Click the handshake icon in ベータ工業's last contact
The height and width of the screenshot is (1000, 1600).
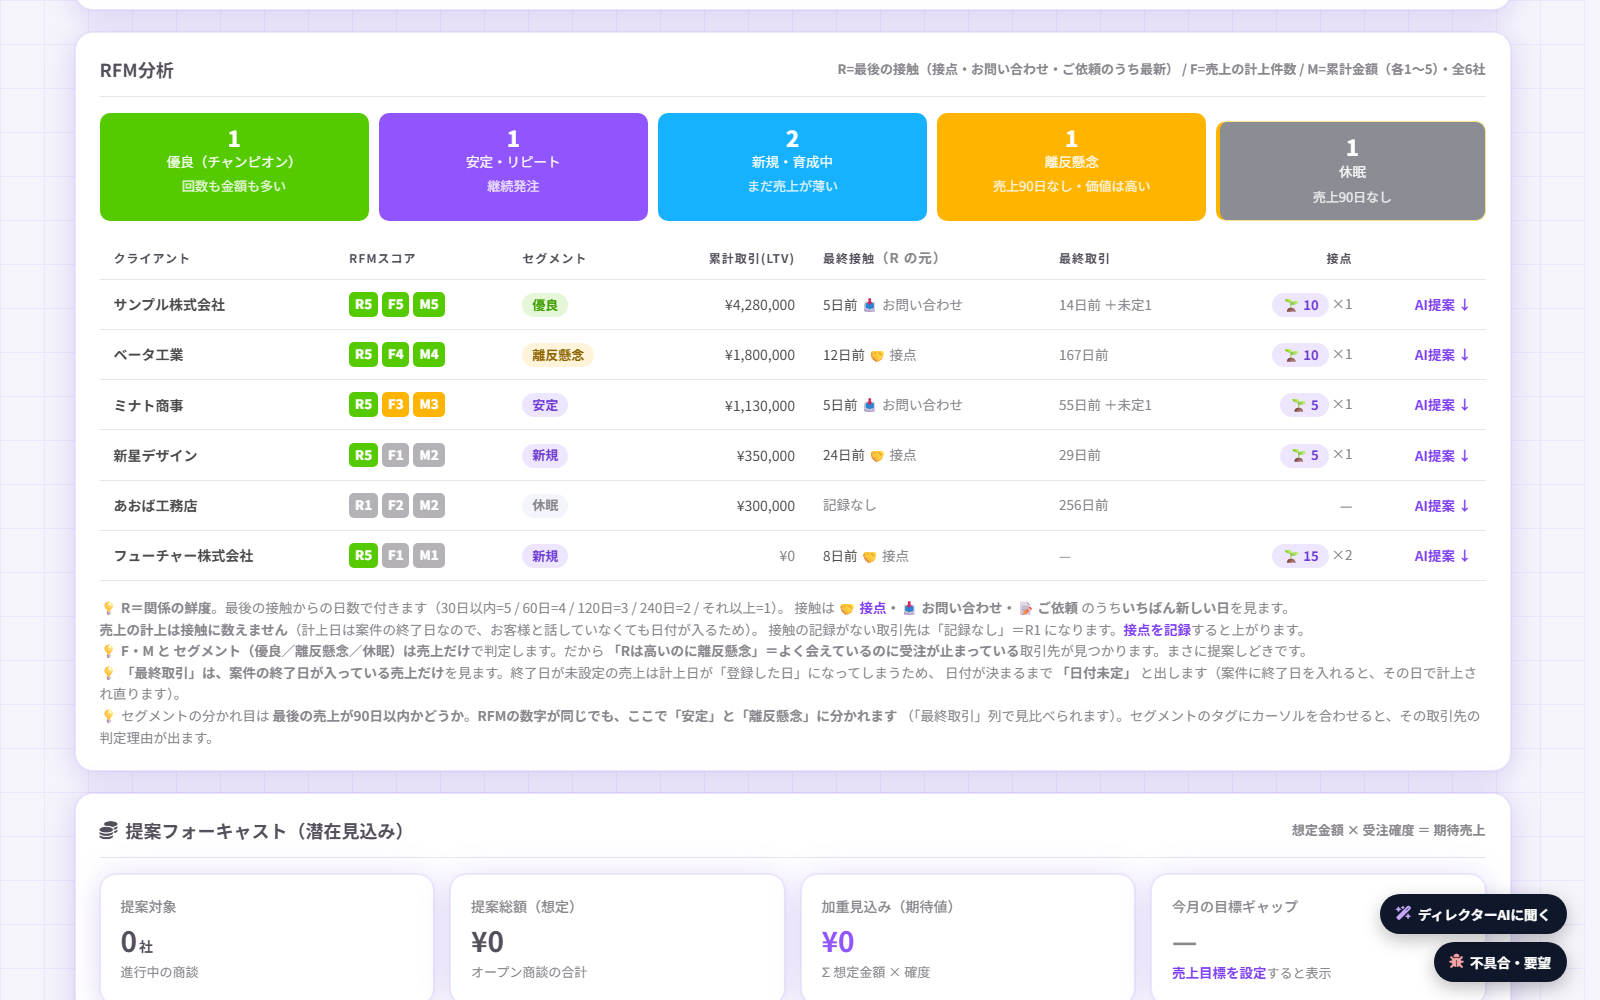[877, 355]
